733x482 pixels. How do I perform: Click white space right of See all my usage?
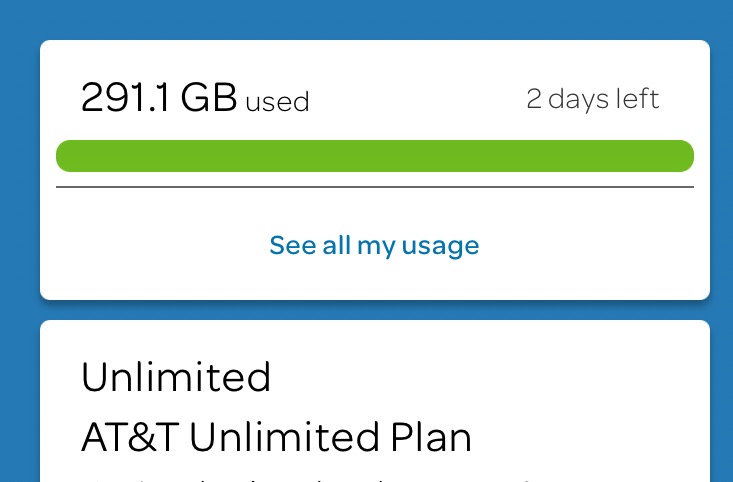tap(600, 245)
